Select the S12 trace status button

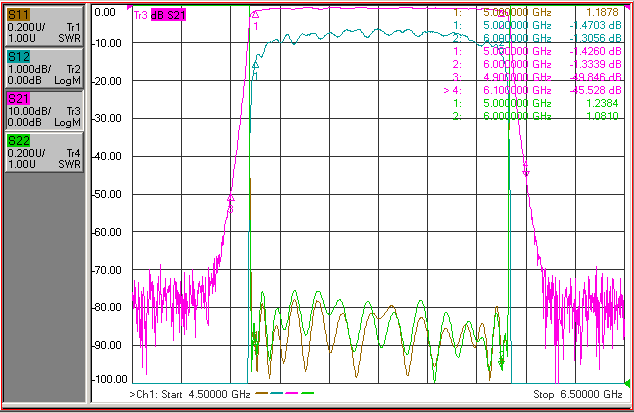(44, 68)
